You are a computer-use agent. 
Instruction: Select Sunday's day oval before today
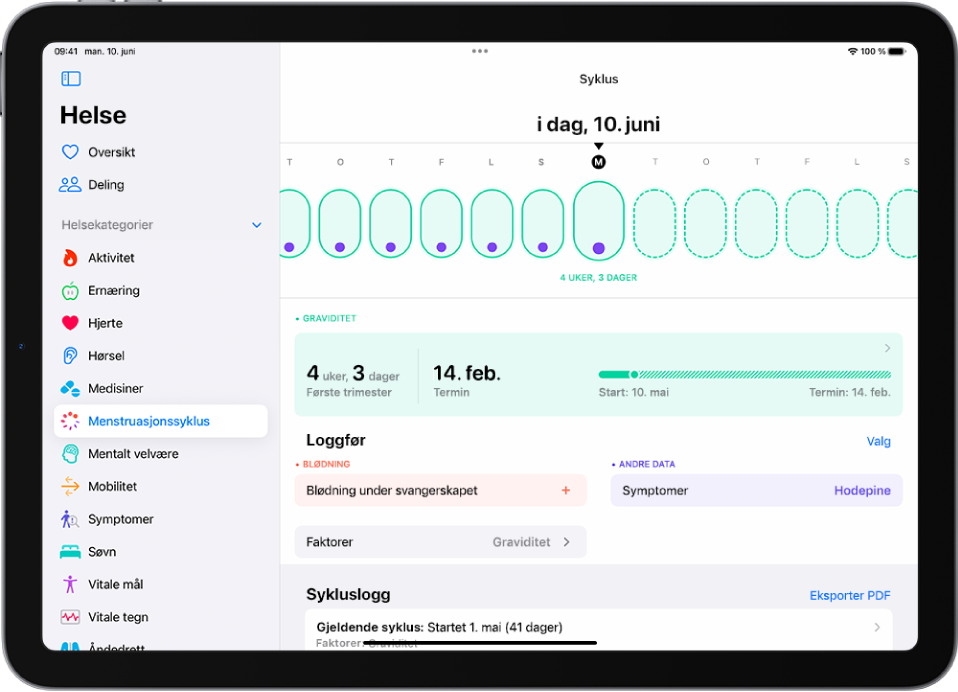coord(543,224)
